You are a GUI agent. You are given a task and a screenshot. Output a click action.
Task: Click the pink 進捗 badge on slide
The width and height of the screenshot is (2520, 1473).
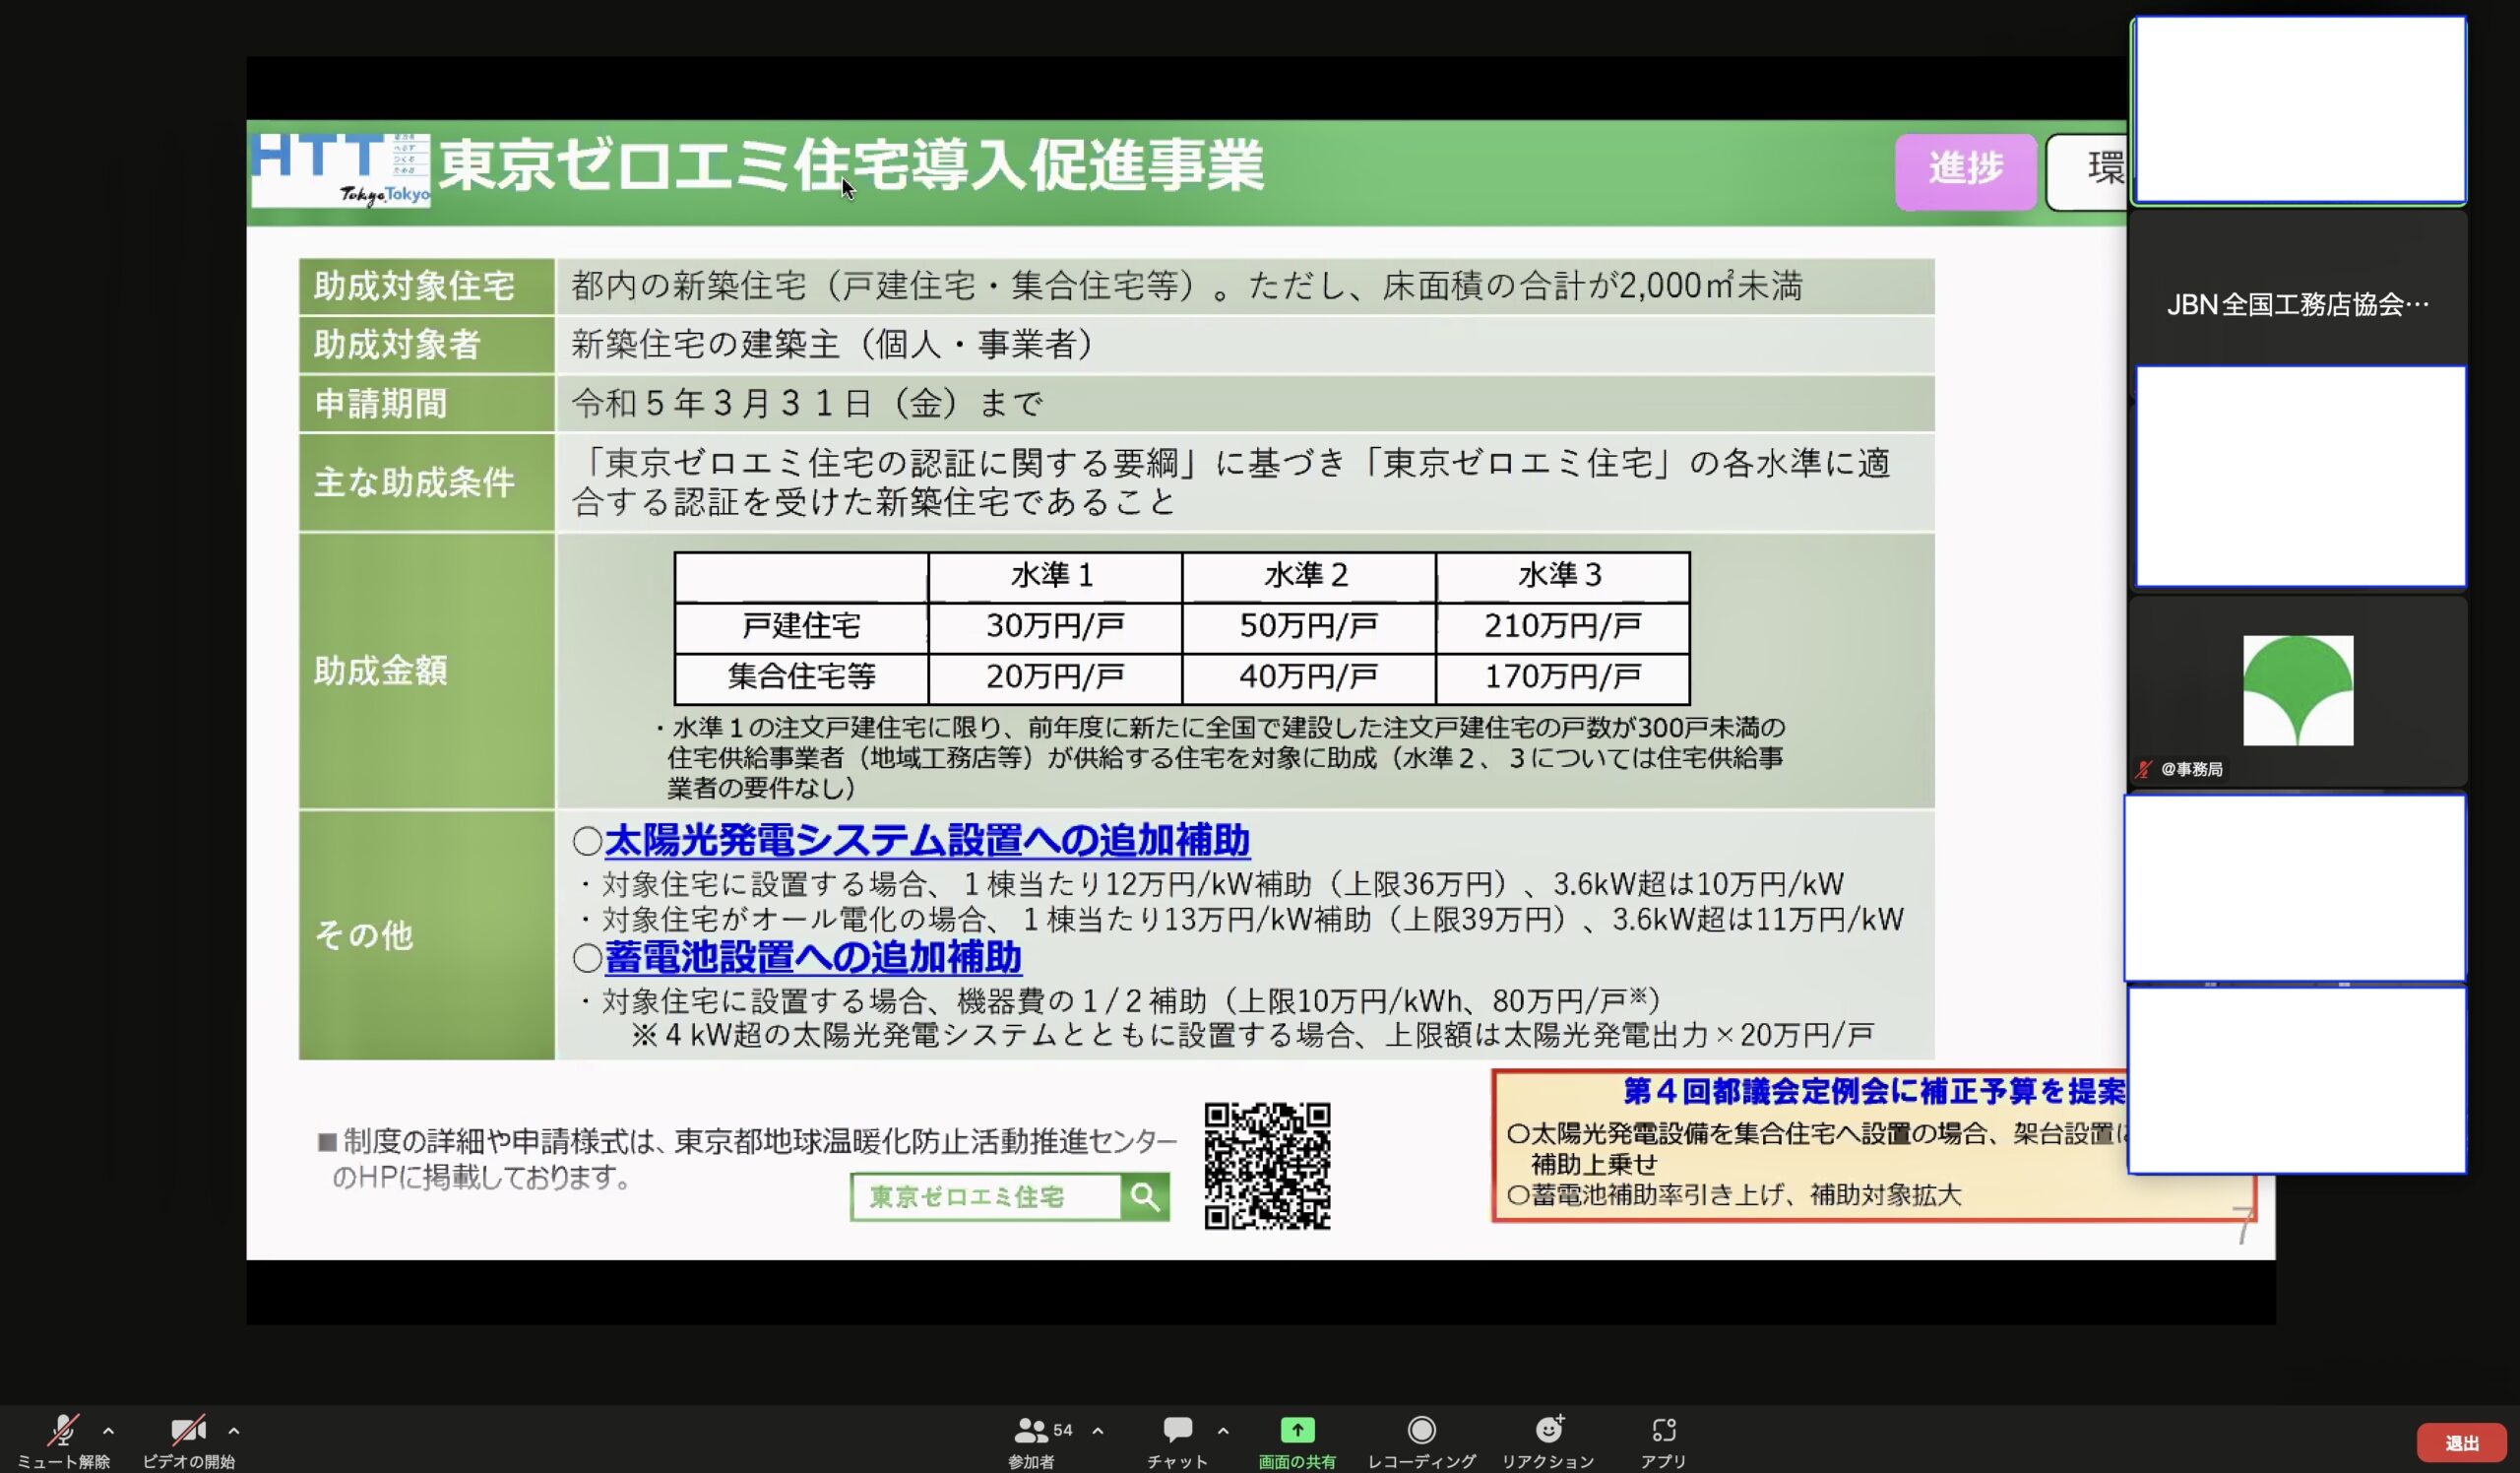(x=1966, y=171)
